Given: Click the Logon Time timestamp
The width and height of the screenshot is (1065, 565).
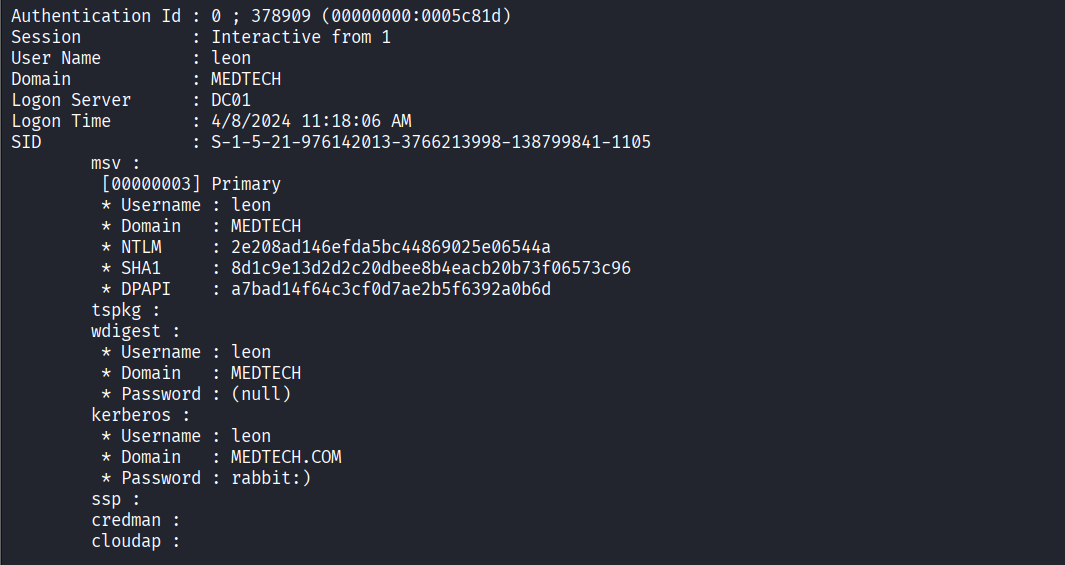Looking at the screenshot, I should (x=311, y=121).
